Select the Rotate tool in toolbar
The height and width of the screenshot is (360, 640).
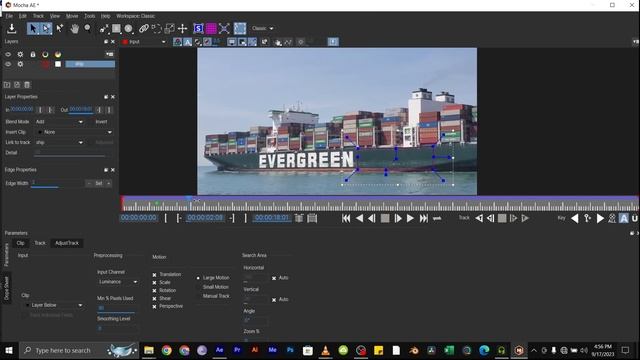tap(156, 28)
